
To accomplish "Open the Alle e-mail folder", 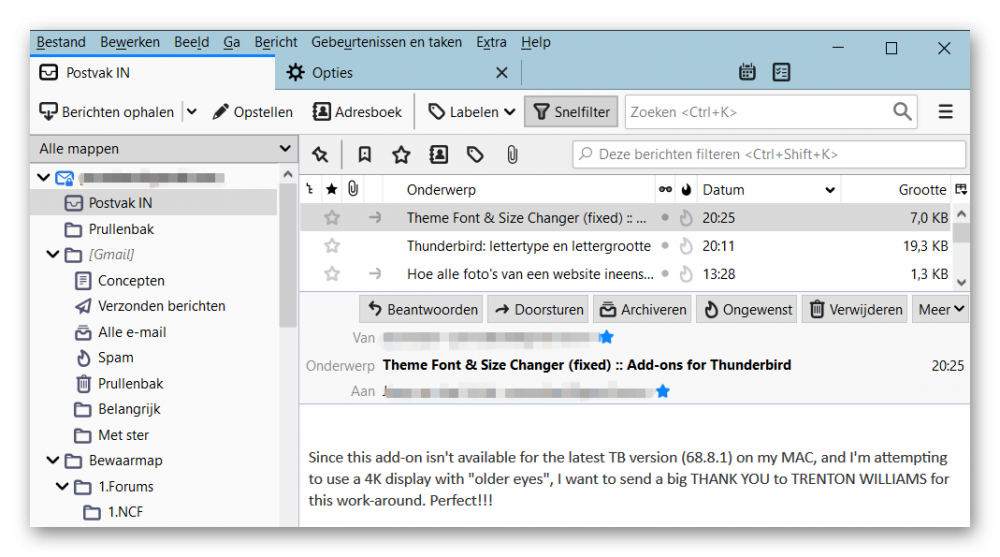I will [131, 332].
